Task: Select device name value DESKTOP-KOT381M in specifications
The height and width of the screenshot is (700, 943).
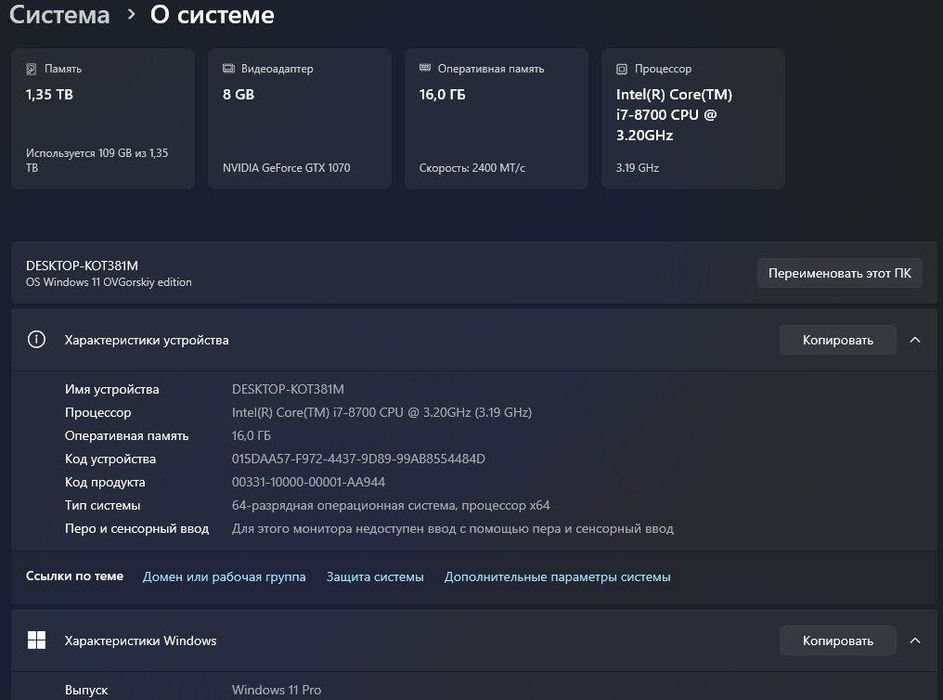Action: [288, 389]
